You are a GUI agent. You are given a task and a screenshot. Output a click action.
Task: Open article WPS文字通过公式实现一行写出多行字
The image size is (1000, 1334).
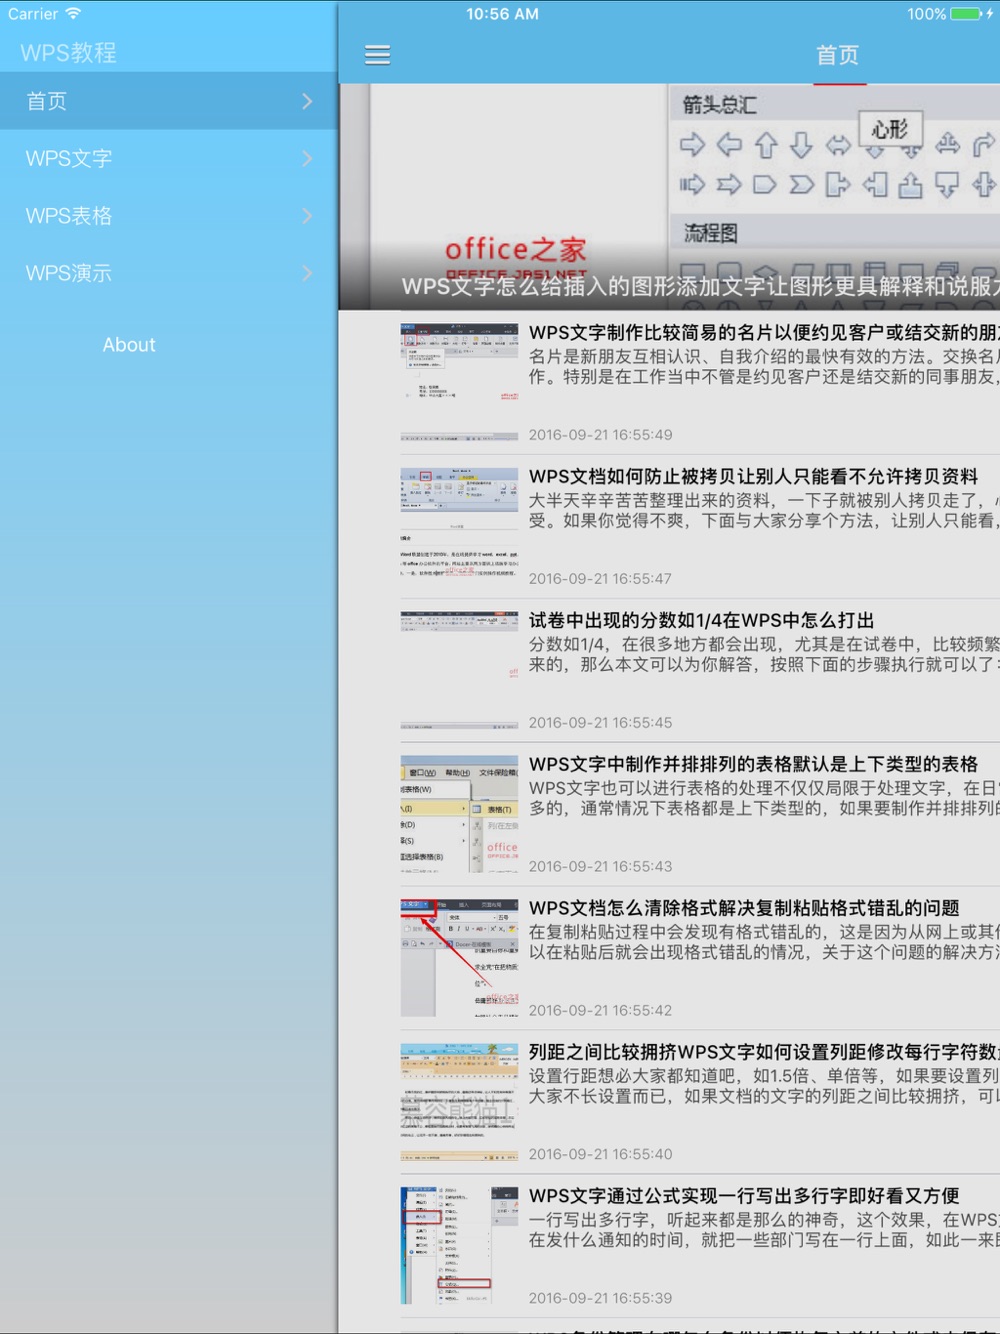(744, 1196)
